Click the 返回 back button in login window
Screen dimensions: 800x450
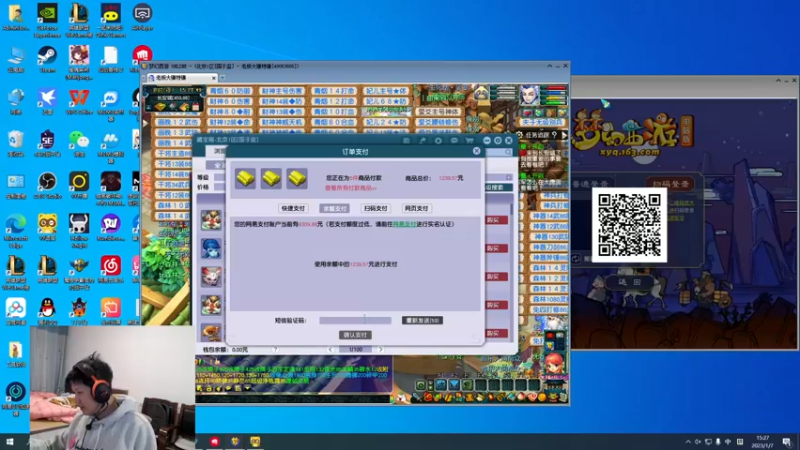coord(630,282)
